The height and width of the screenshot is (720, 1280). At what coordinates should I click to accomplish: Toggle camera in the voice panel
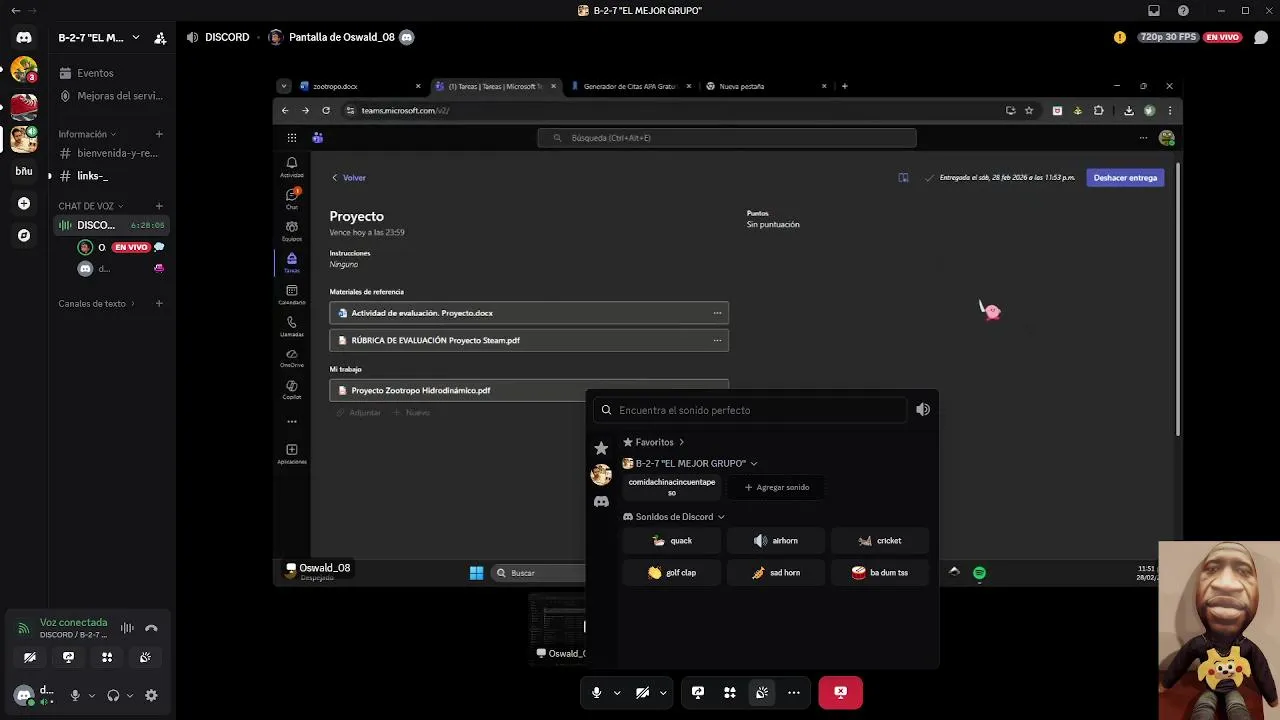click(x=30, y=657)
